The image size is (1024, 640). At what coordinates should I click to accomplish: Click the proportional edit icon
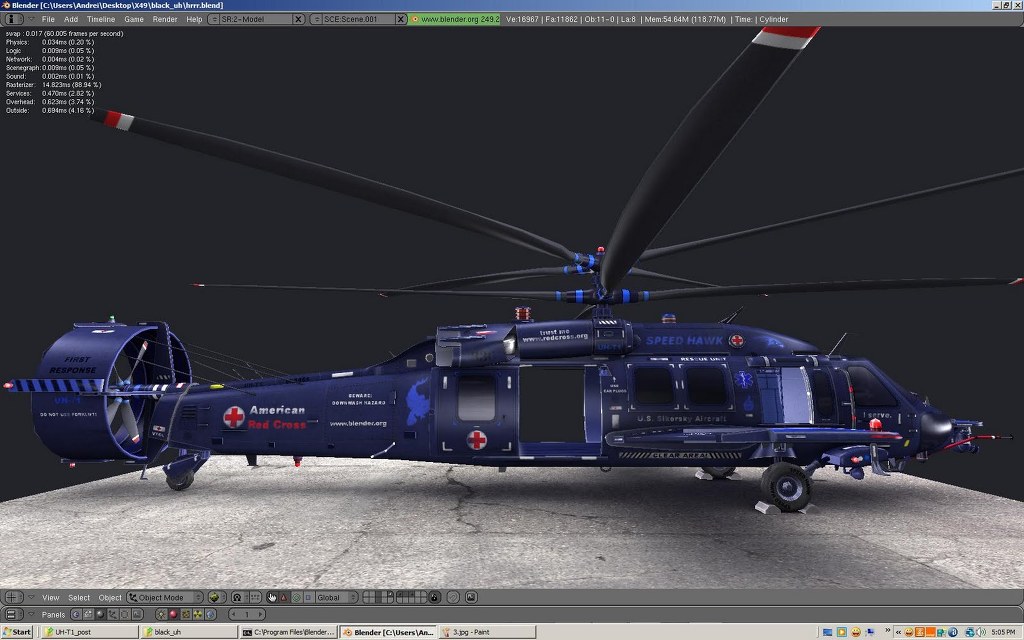[453, 598]
